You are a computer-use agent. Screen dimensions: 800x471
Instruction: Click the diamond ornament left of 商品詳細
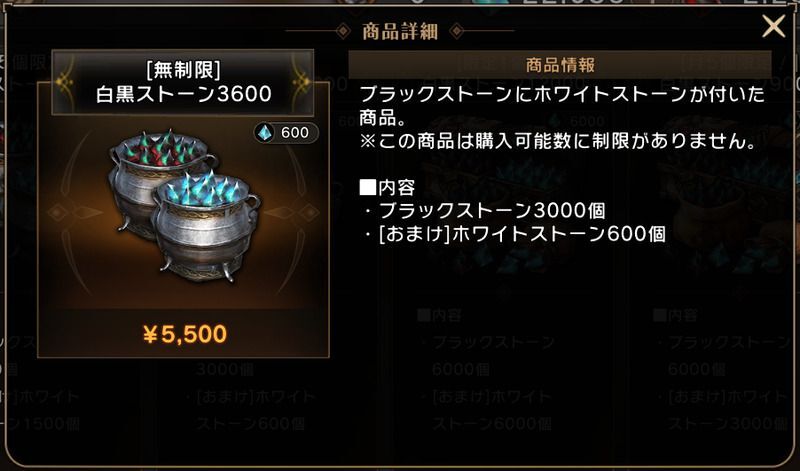tap(343, 32)
